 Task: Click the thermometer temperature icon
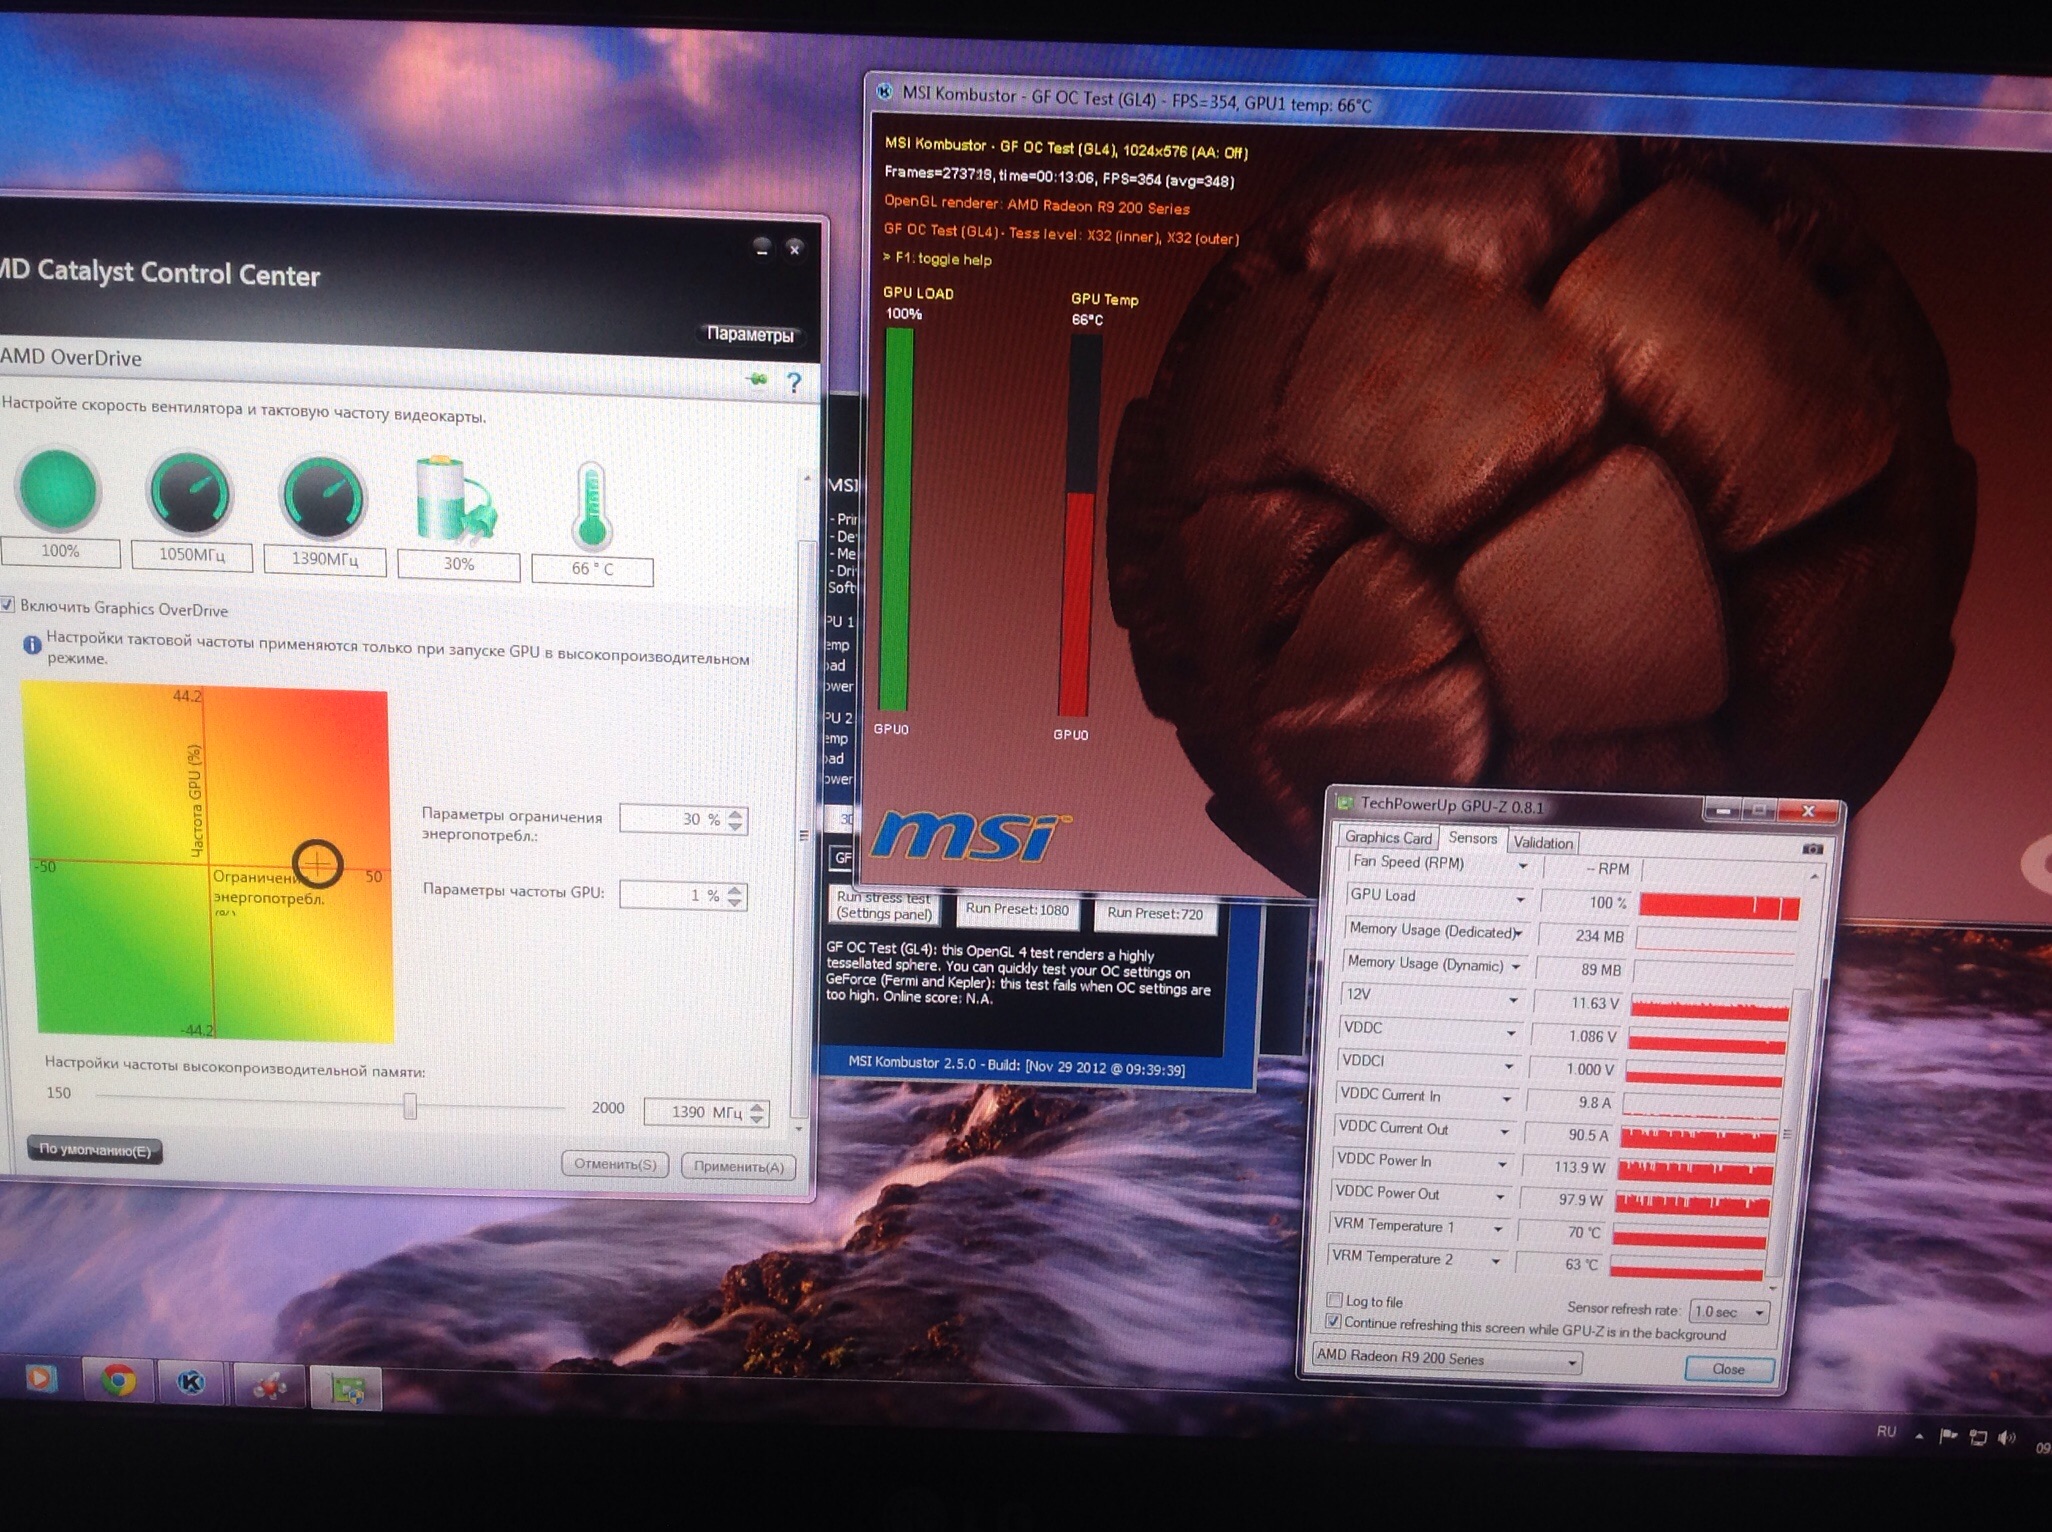(x=591, y=506)
